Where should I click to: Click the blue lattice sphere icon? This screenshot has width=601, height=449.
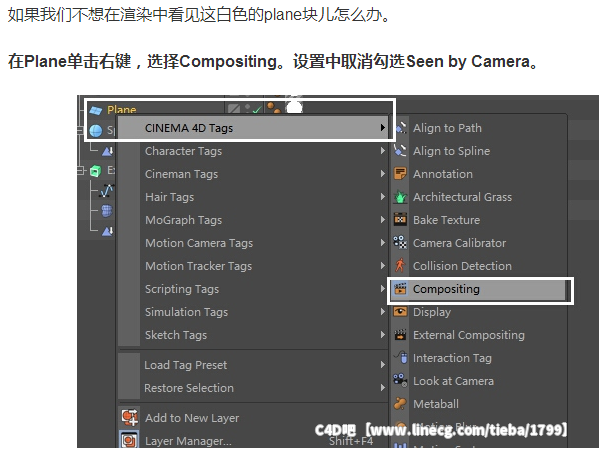(x=107, y=211)
